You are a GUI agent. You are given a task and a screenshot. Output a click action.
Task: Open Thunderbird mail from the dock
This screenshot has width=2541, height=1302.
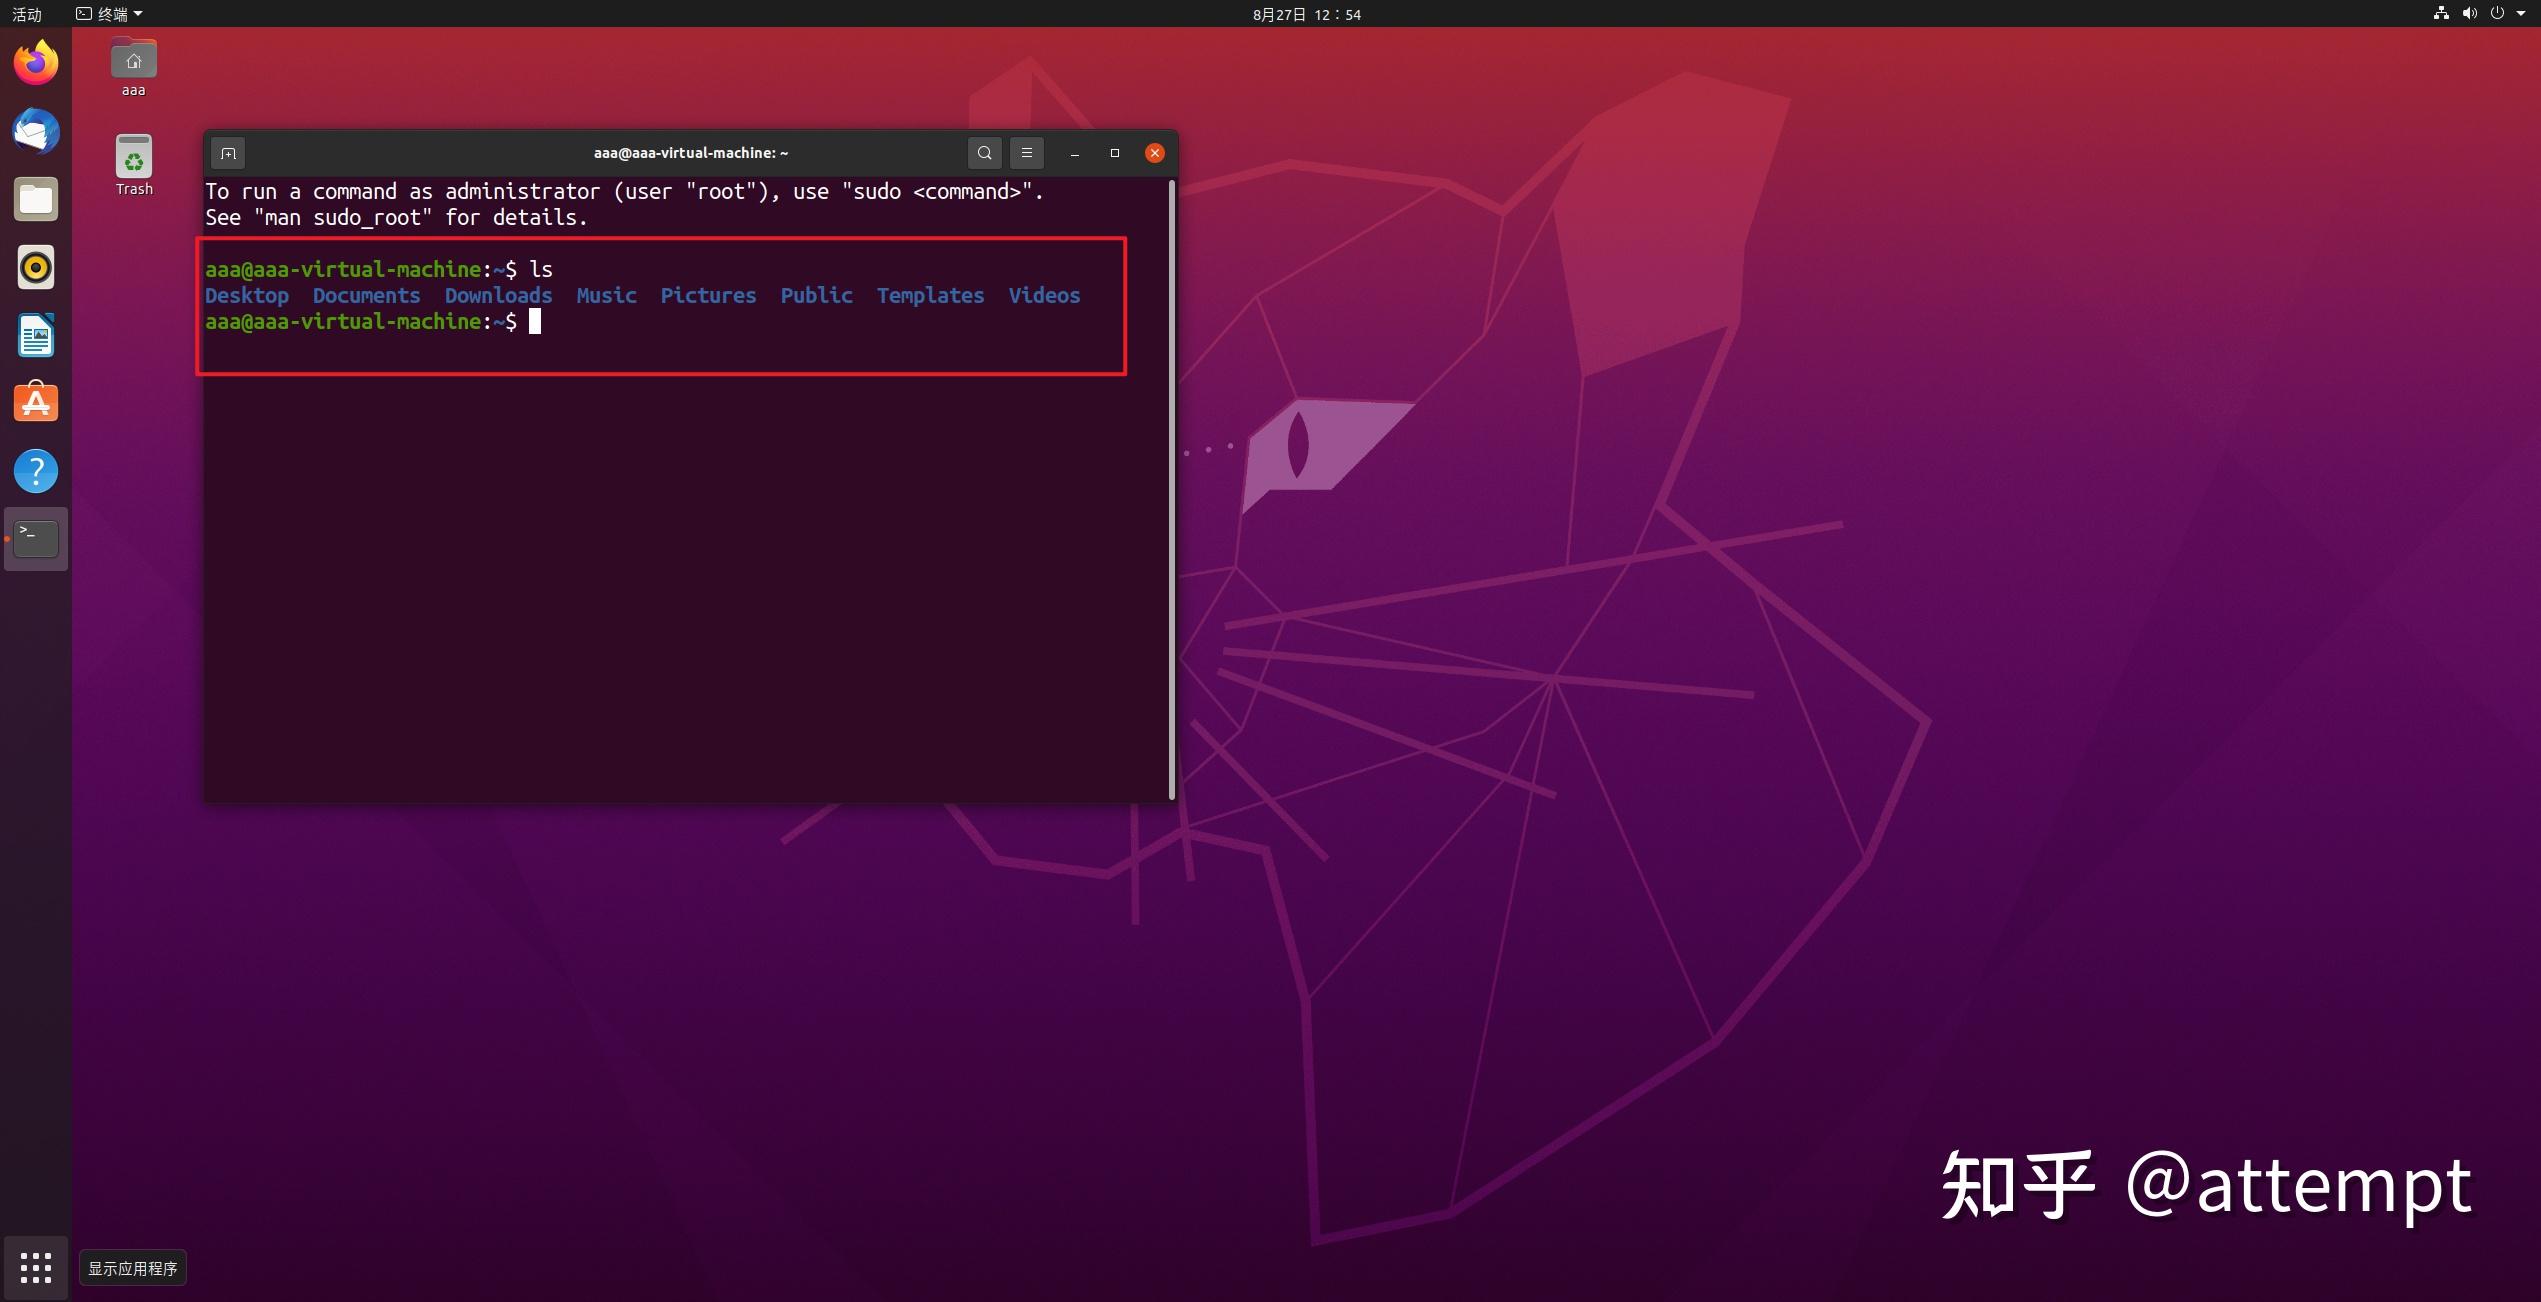pyautogui.click(x=36, y=132)
